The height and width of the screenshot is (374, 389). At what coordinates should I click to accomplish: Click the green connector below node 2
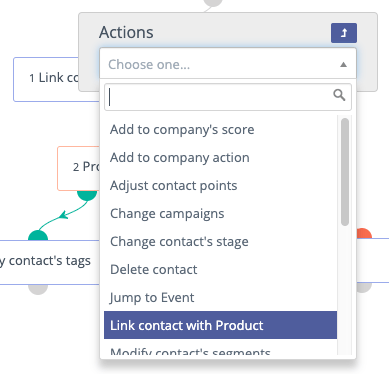tap(87, 195)
